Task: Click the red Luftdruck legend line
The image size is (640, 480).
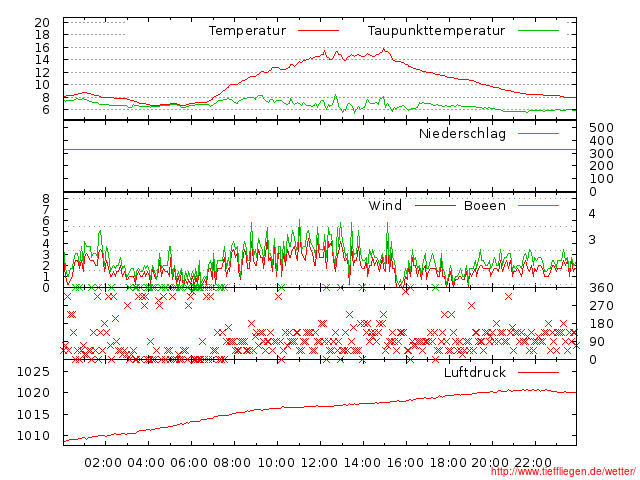Action: tap(538, 372)
